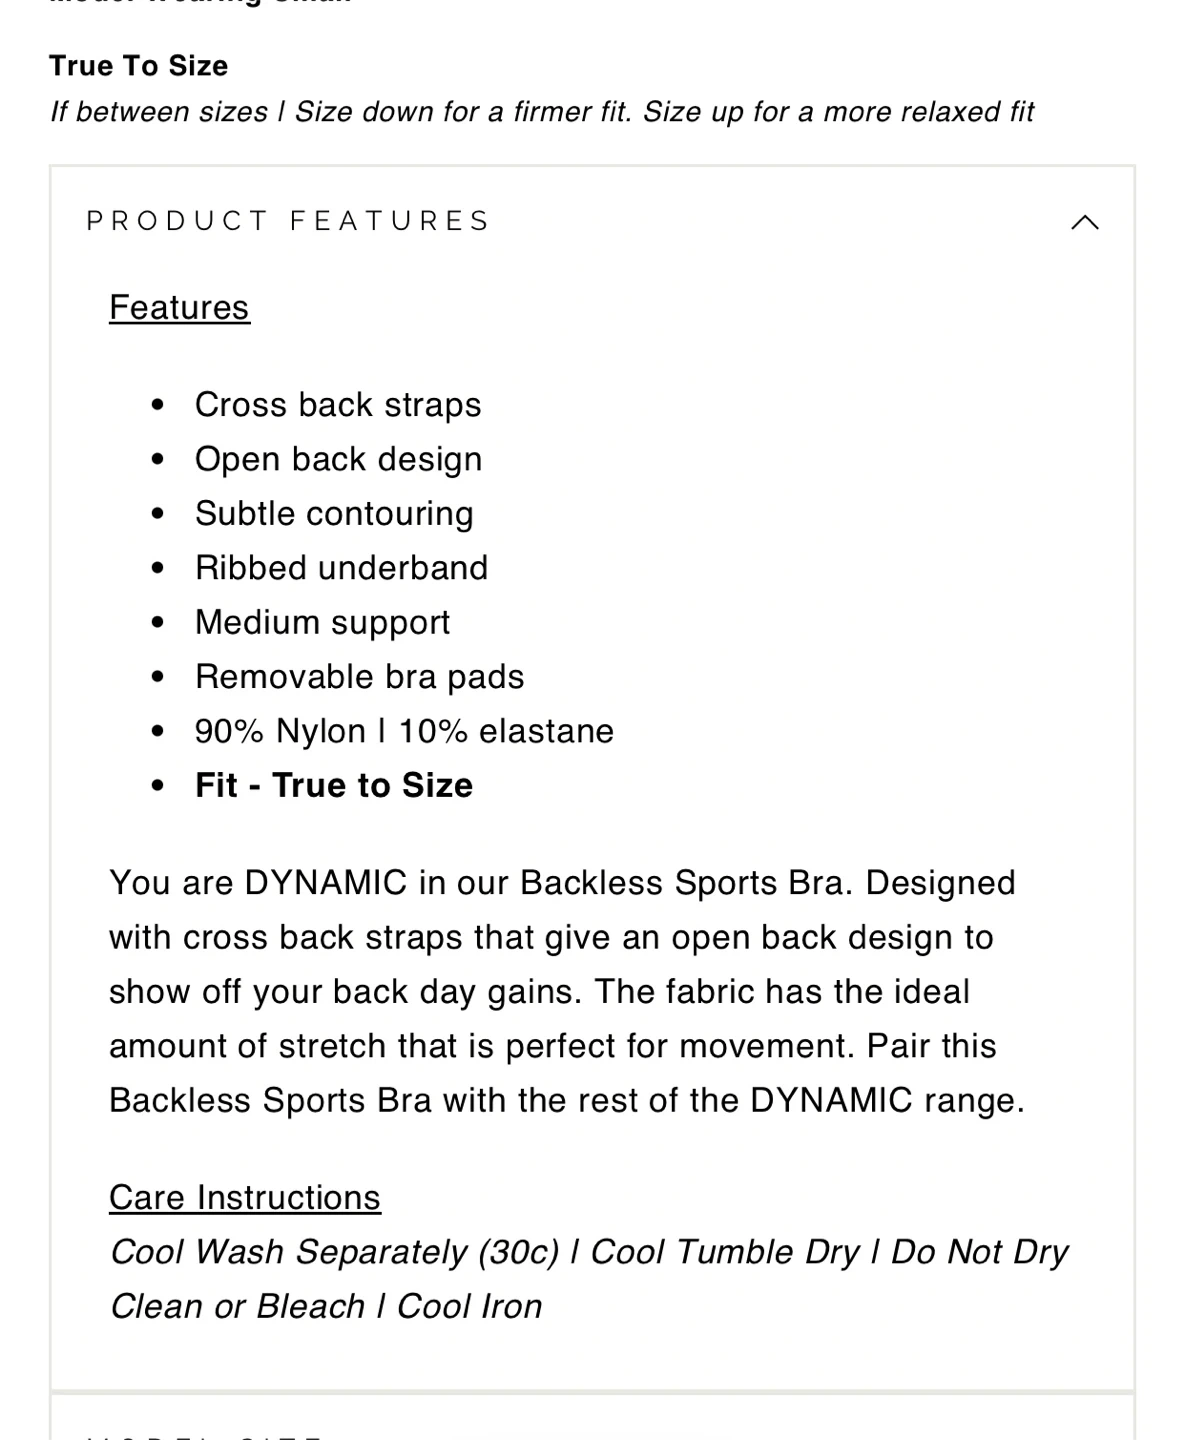Tap the "Medium support" list item
The height and width of the screenshot is (1440, 1185).
click(322, 622)
